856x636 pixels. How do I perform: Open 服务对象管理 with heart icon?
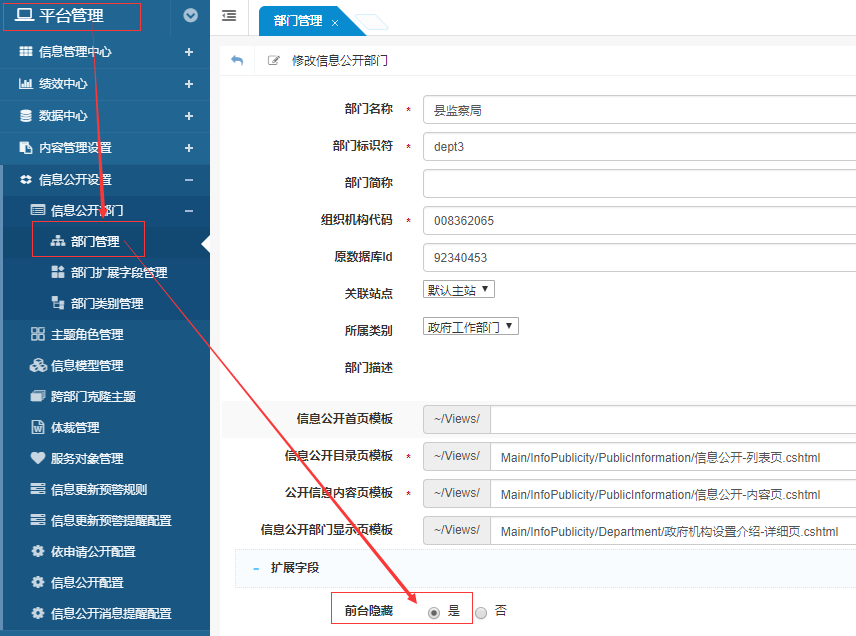[86, 459]
